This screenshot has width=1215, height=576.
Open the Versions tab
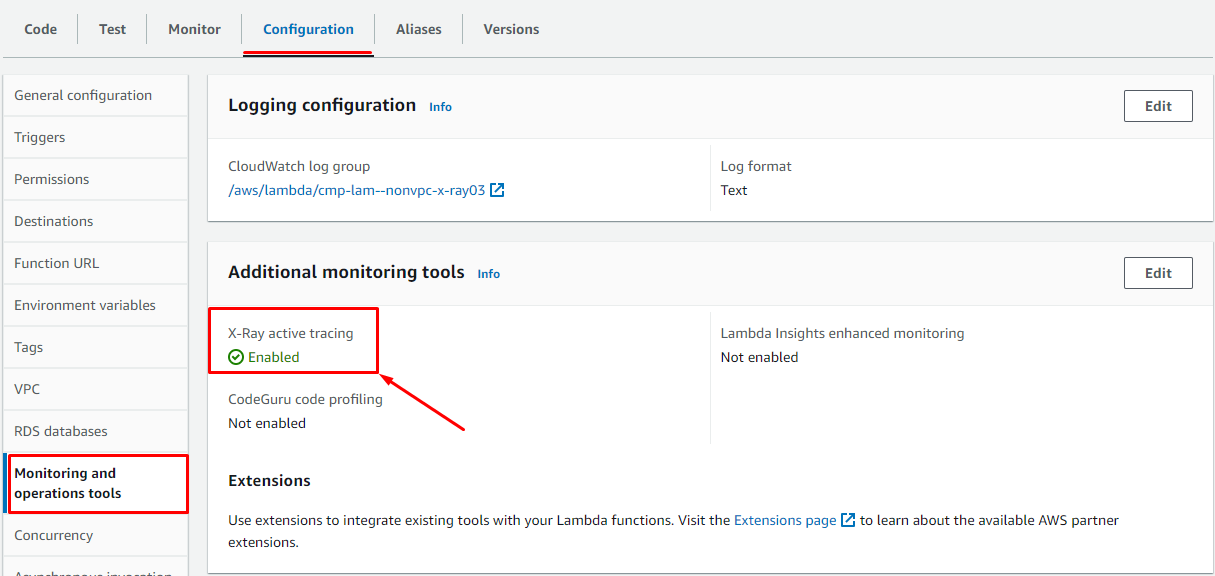click(x=511, y=29)
